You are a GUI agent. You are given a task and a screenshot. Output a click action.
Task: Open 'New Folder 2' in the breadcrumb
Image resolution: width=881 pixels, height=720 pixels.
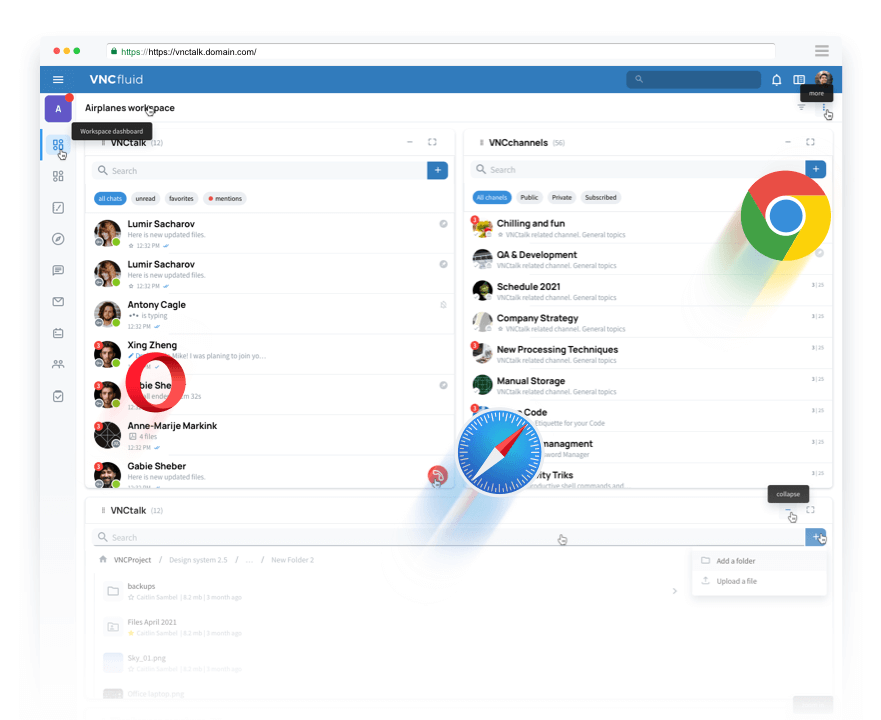coord(293,560)
